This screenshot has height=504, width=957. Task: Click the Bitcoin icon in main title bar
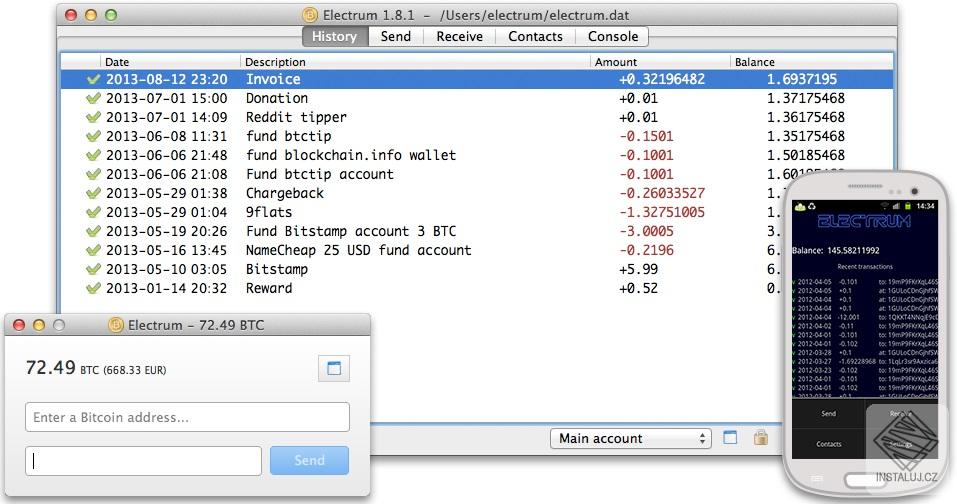[x=310, y=15]
